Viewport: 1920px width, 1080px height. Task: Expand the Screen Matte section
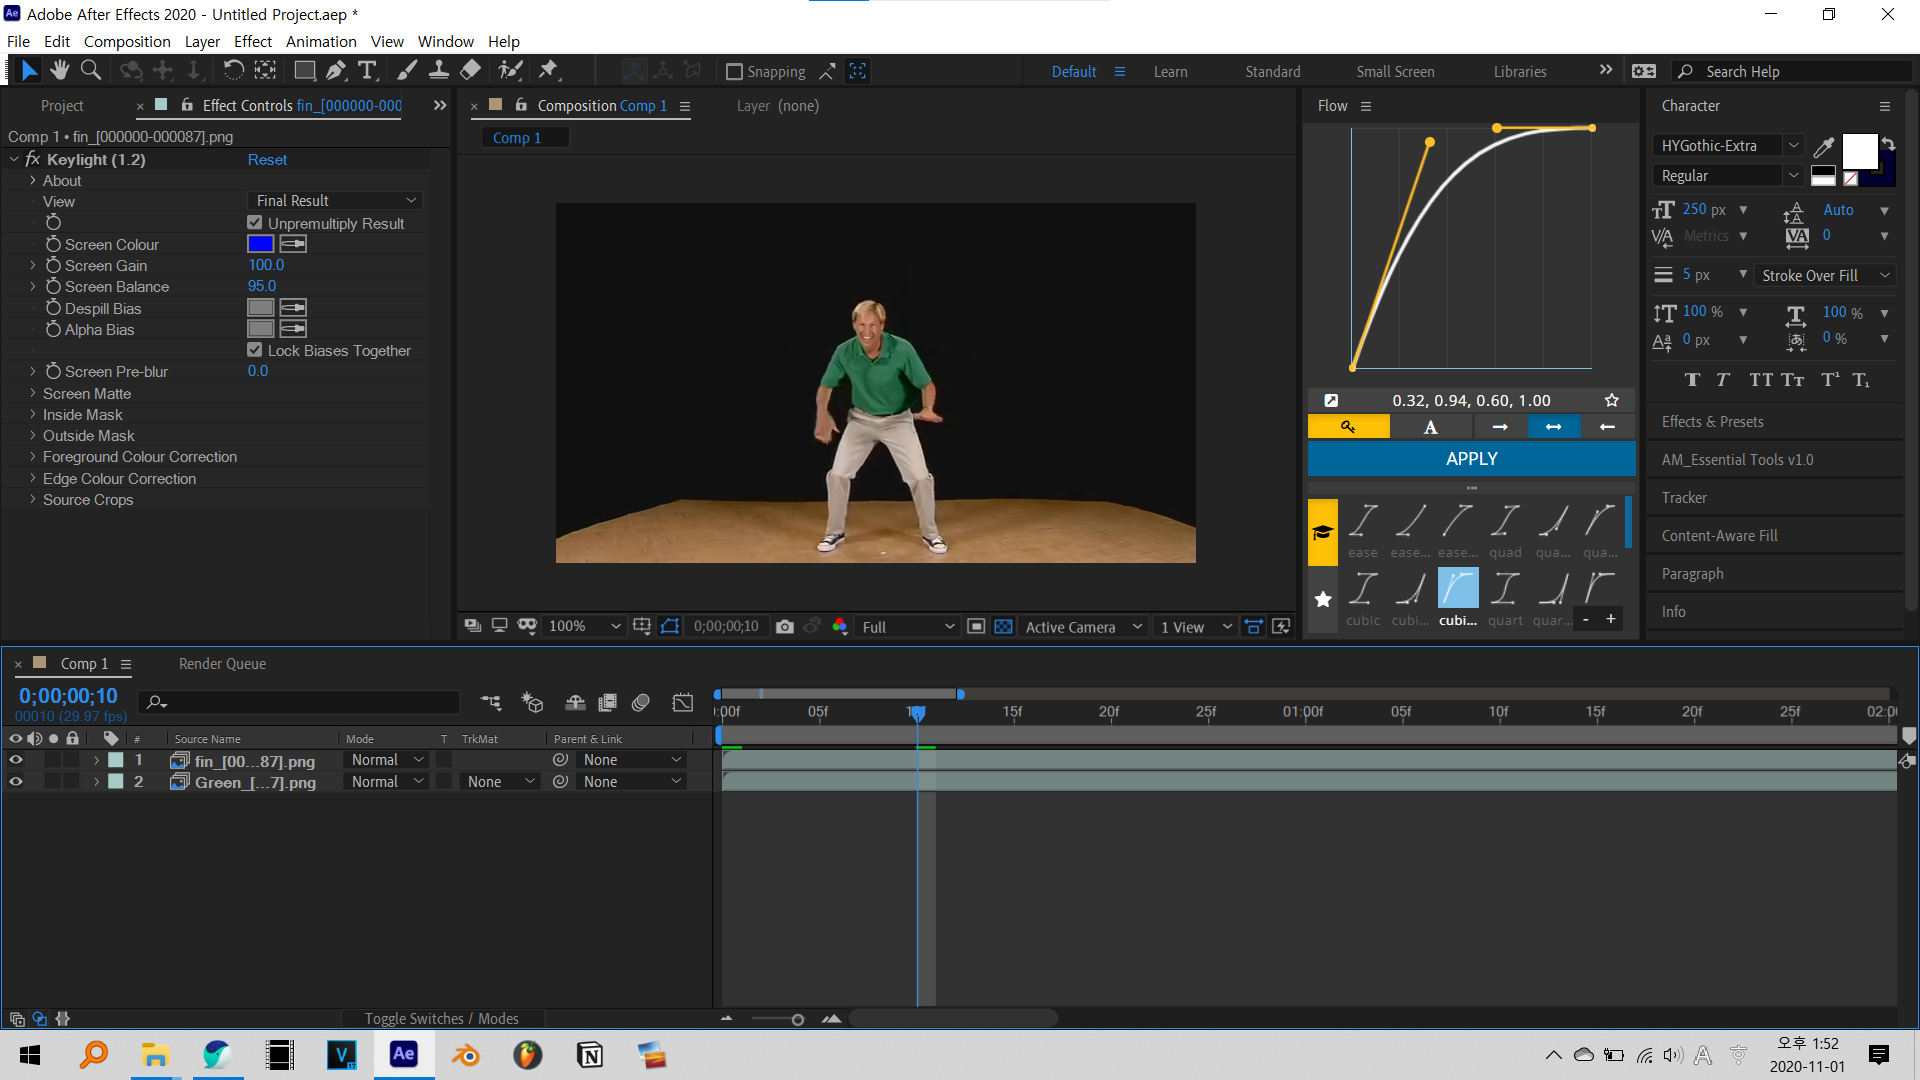click(33, 393)
